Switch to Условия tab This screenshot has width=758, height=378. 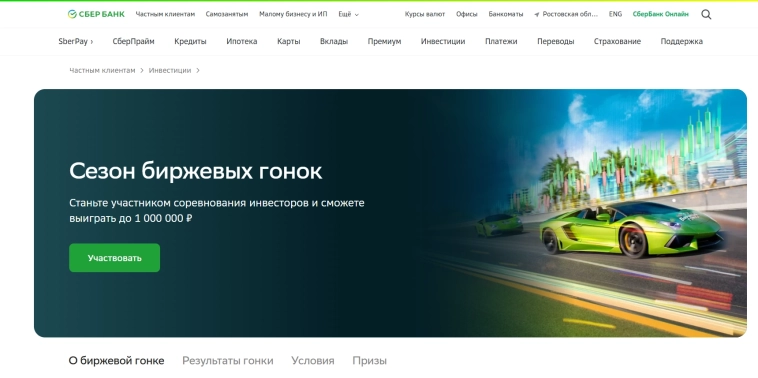point(313,361)
